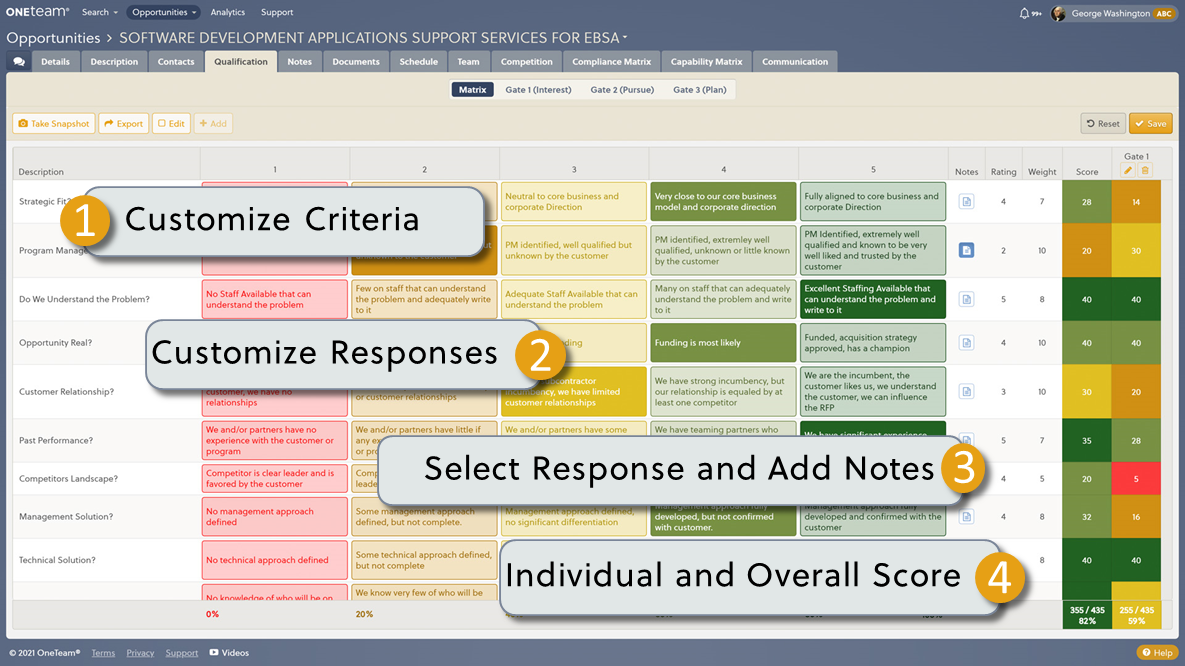Select 'No technical approach defined' response
Image resolution: width=1185 pixels, height=666 pixels.
coord(274,560)
